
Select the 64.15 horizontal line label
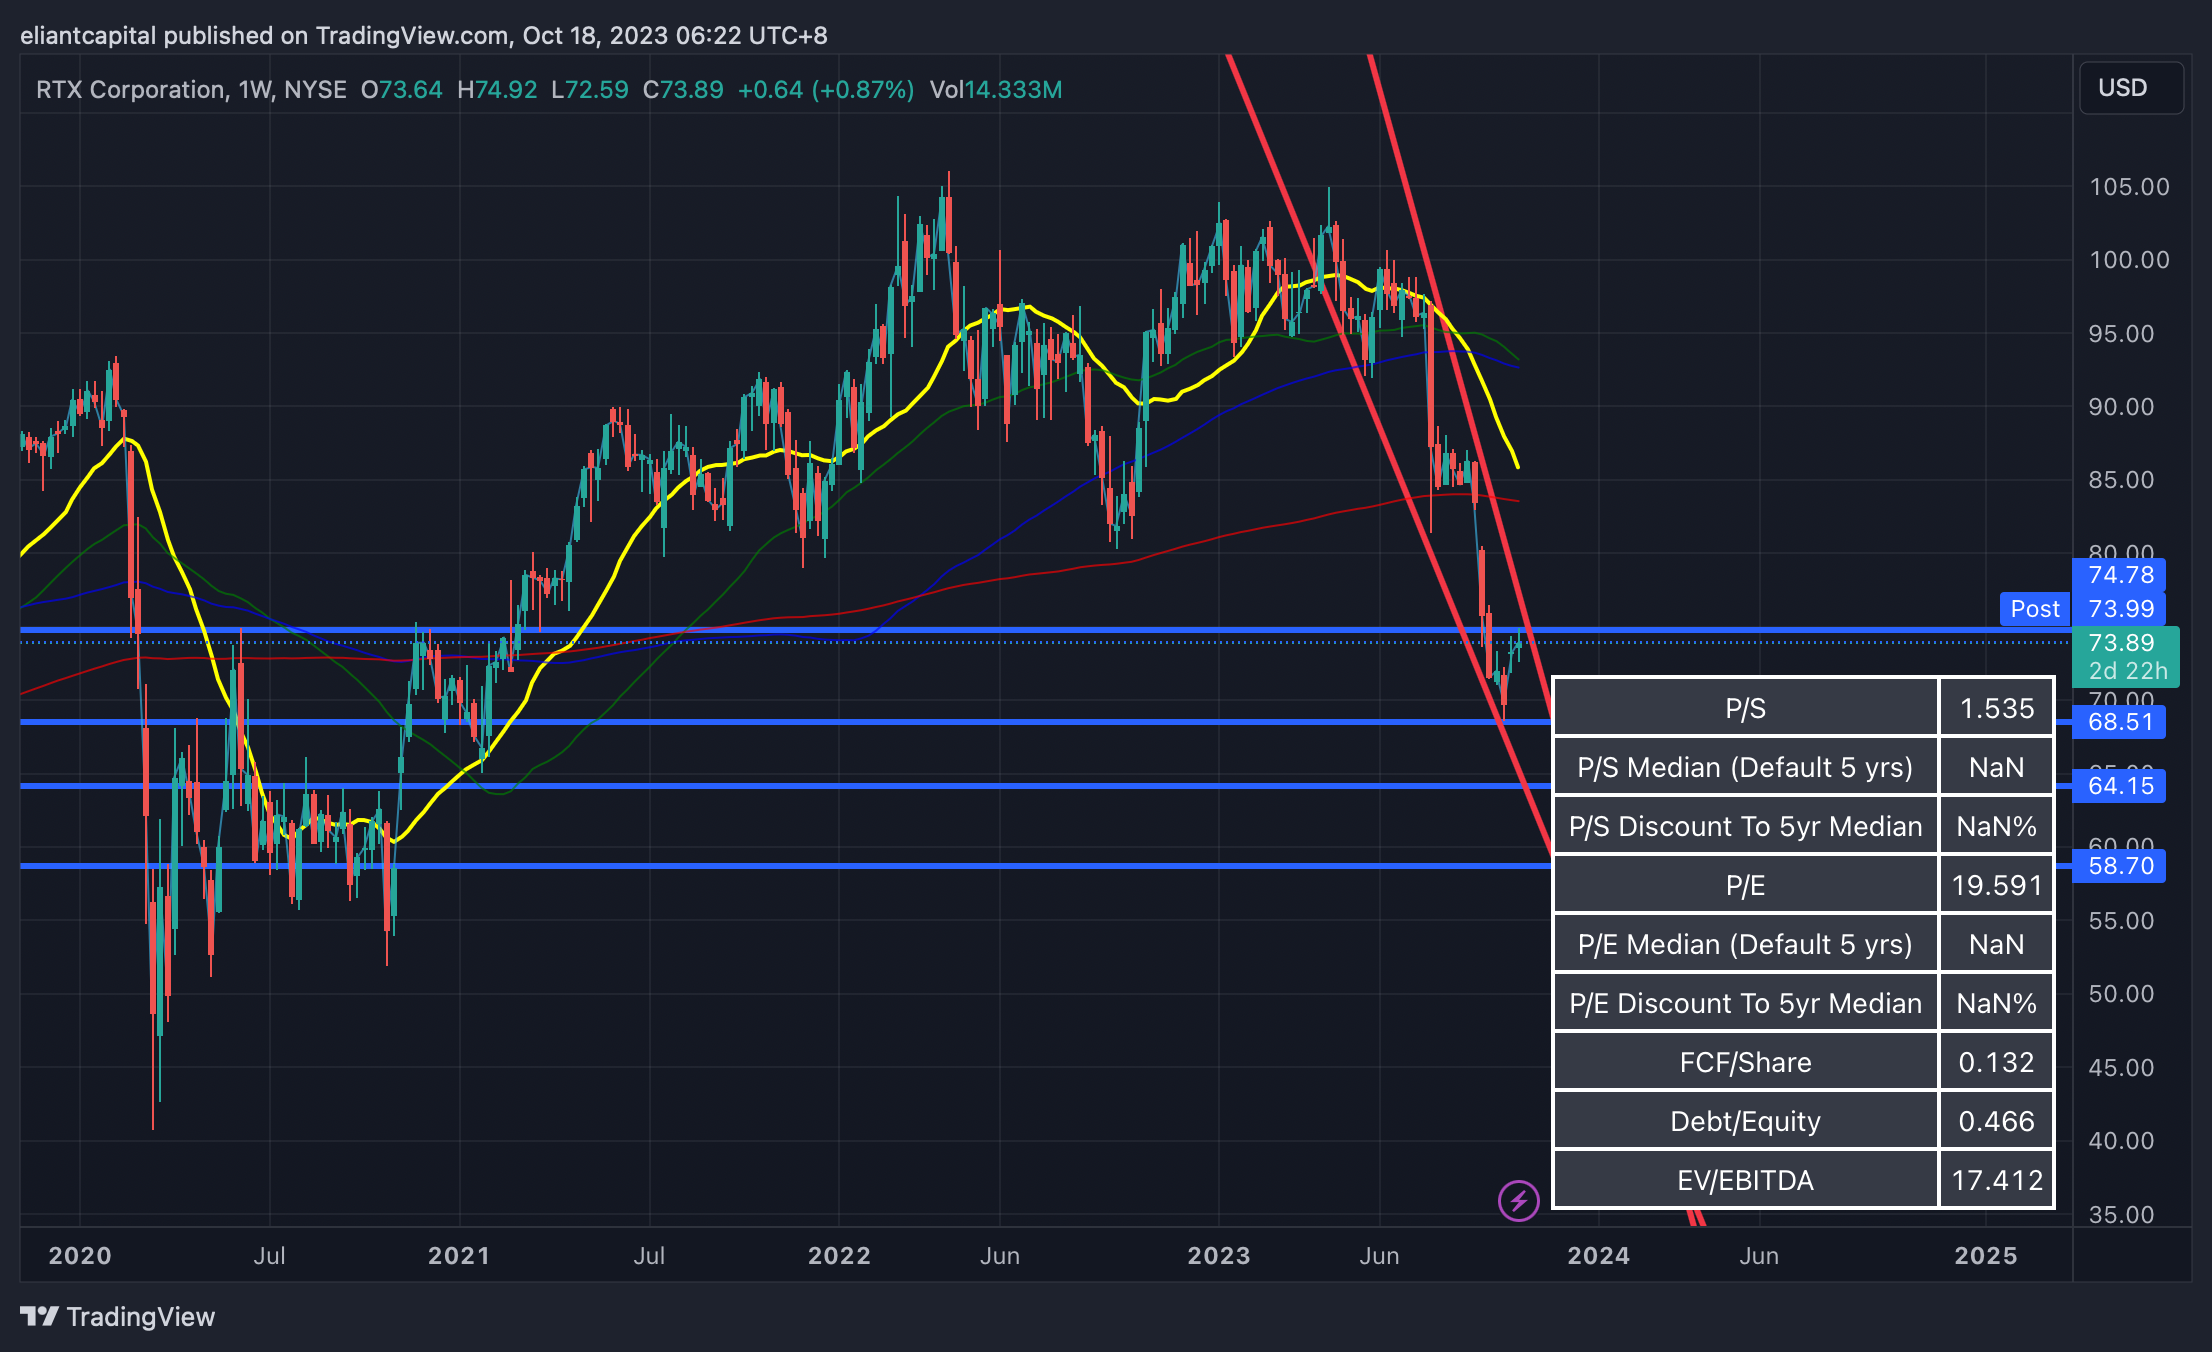click(2120, 786)
